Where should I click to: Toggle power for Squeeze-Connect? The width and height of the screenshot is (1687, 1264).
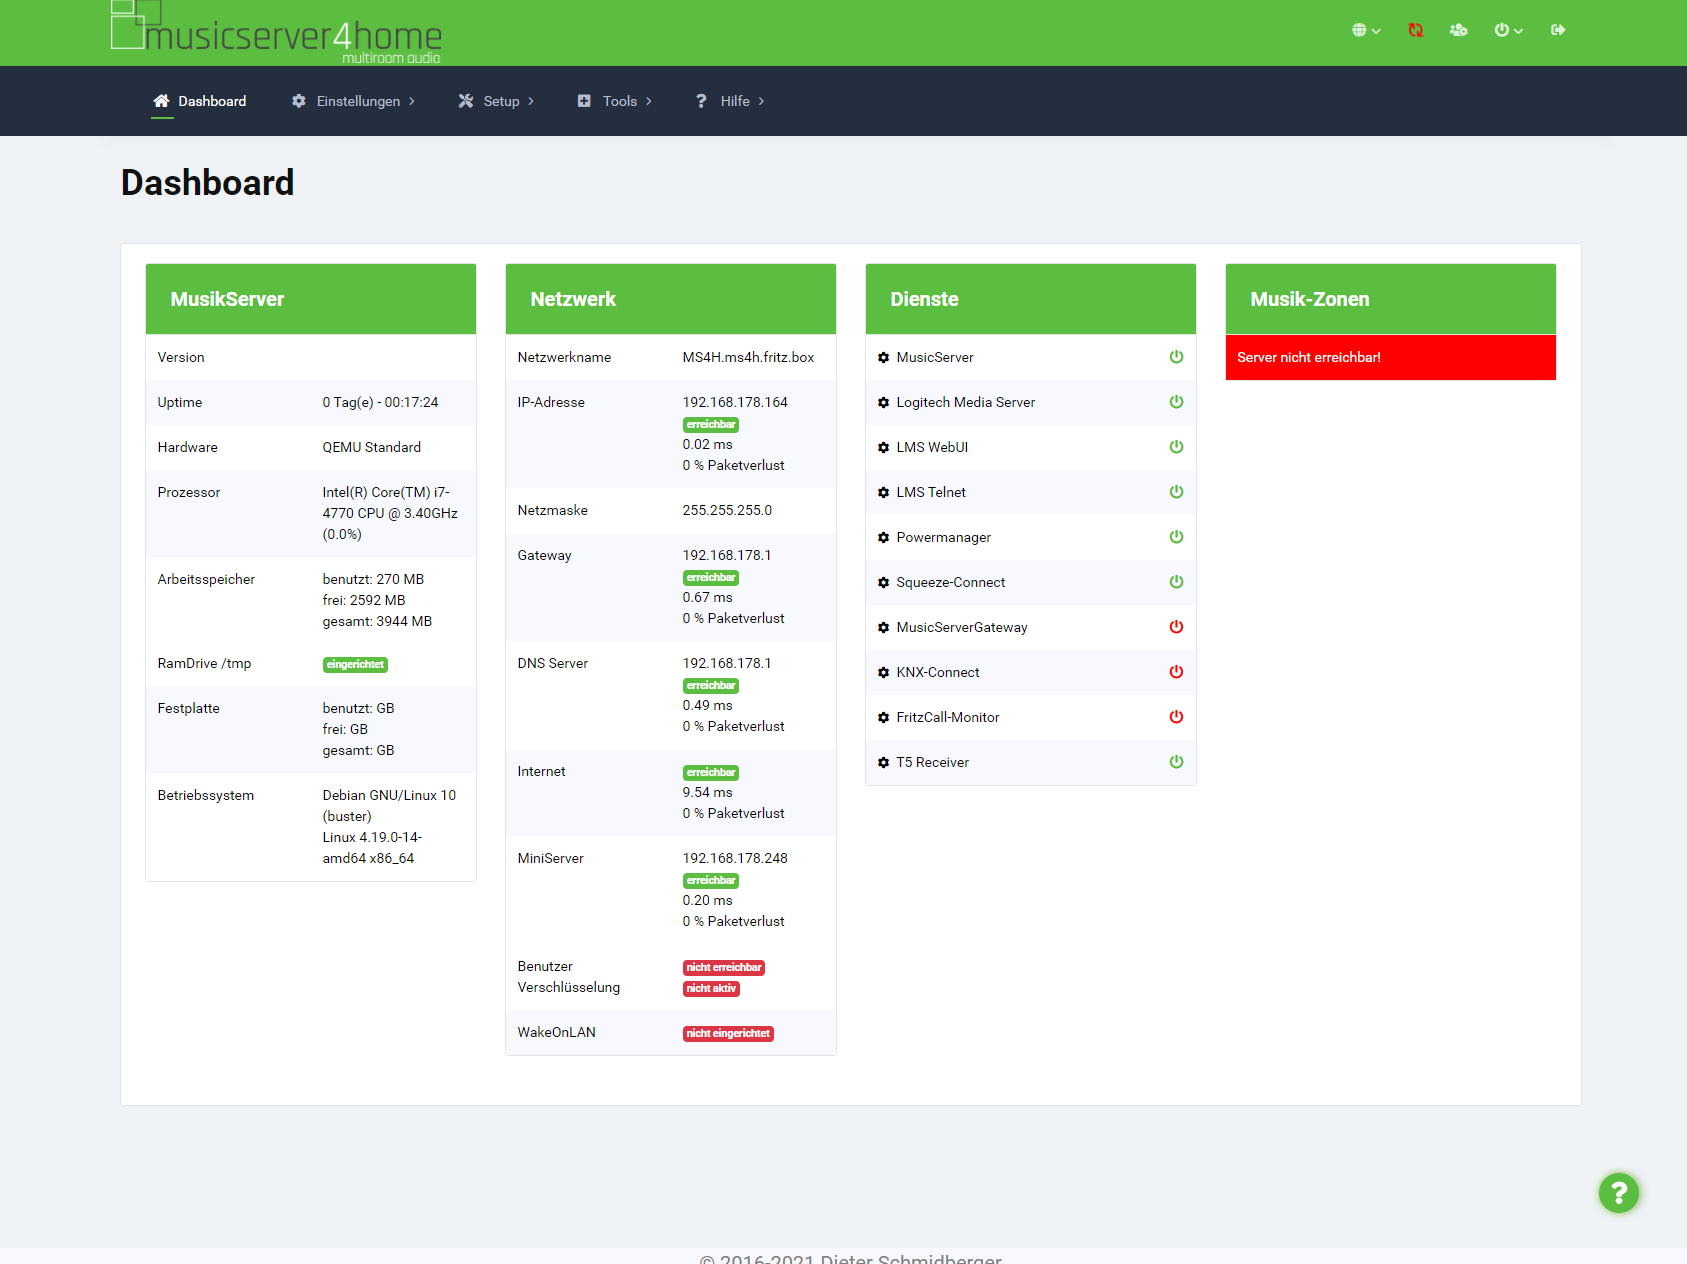[x=1176, y=582]
